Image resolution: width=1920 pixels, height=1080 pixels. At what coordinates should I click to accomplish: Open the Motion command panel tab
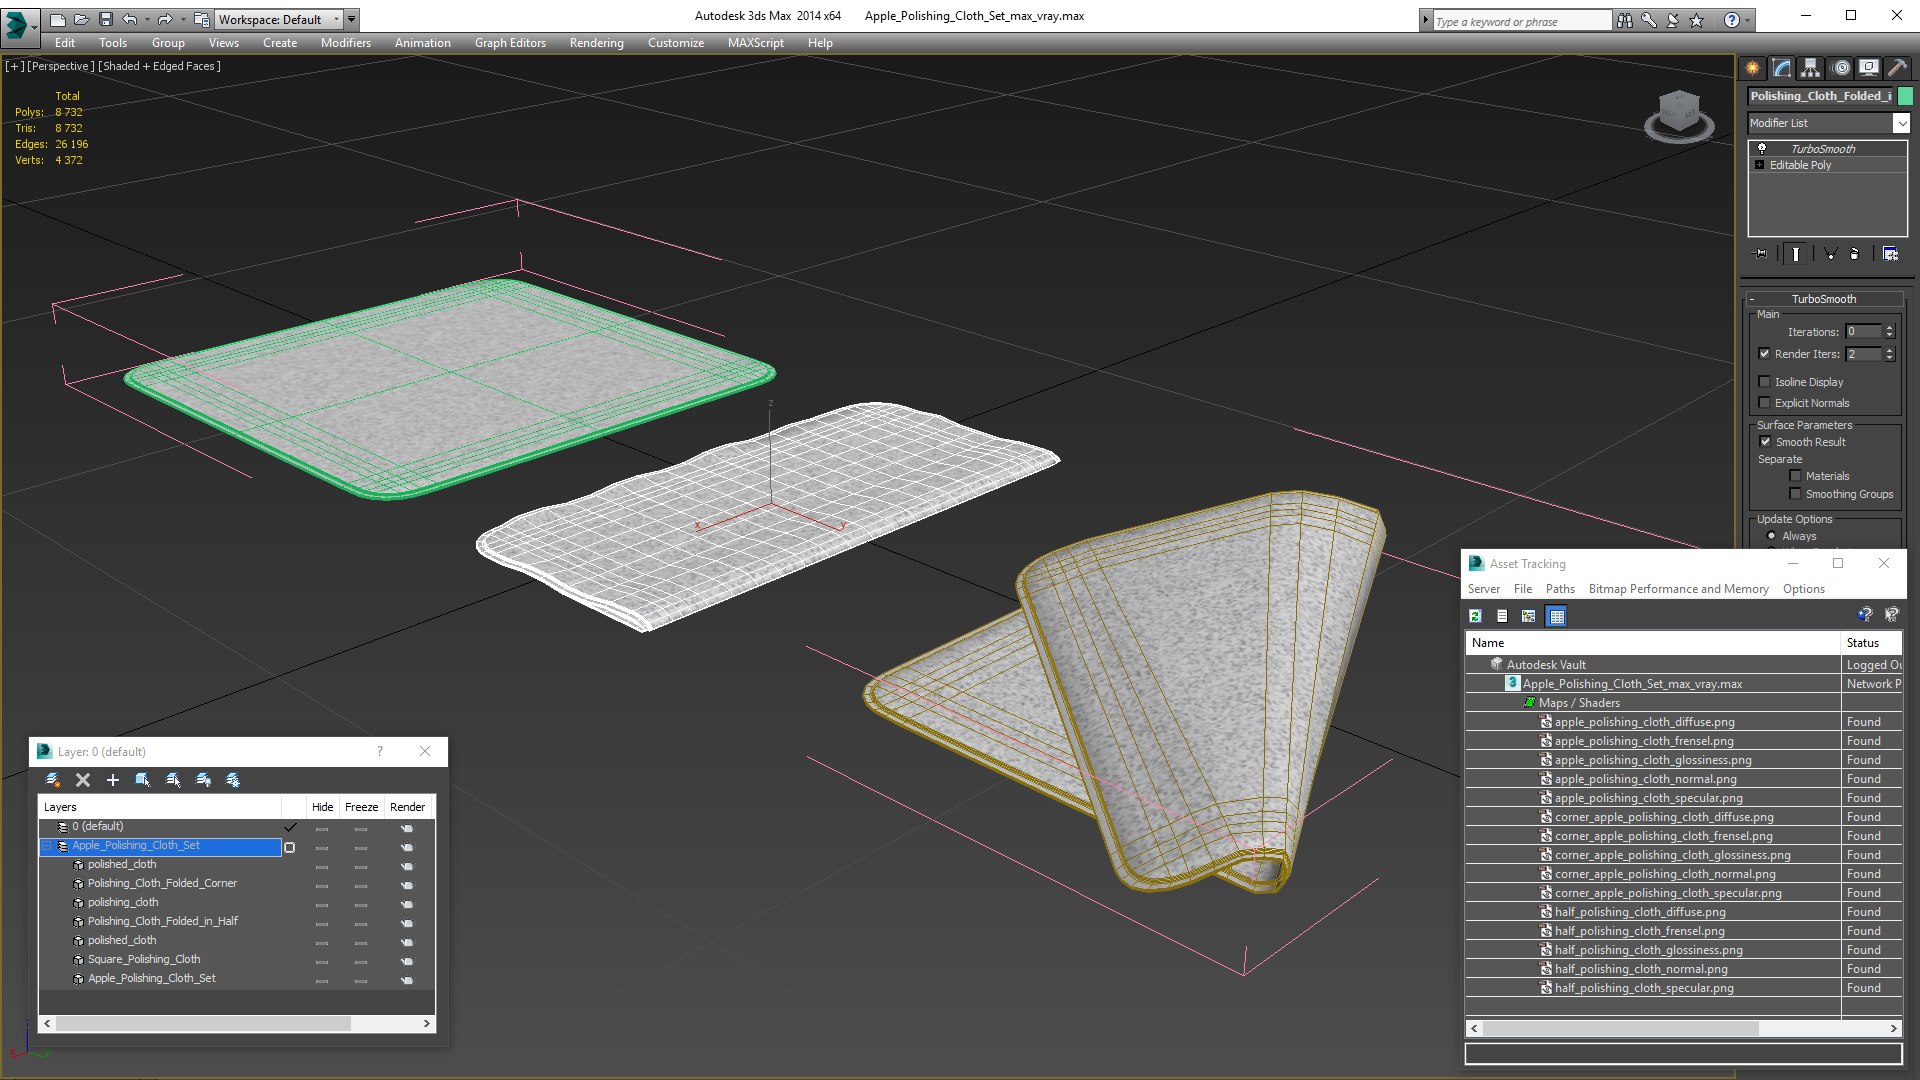pos(1841,68)
